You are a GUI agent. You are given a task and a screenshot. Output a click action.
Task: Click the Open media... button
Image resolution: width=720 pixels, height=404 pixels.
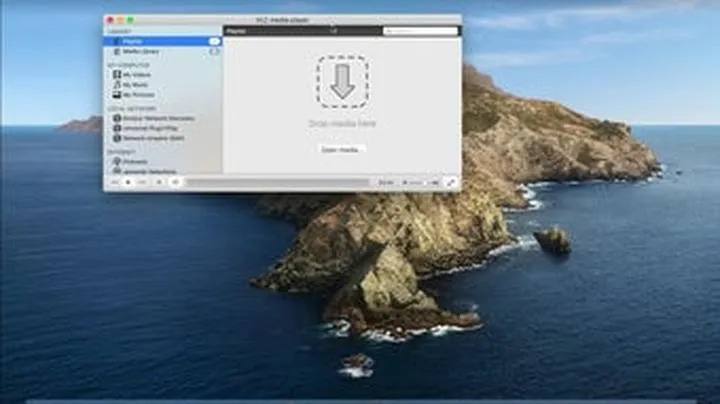pyautogui.click(x=342, y=149)
